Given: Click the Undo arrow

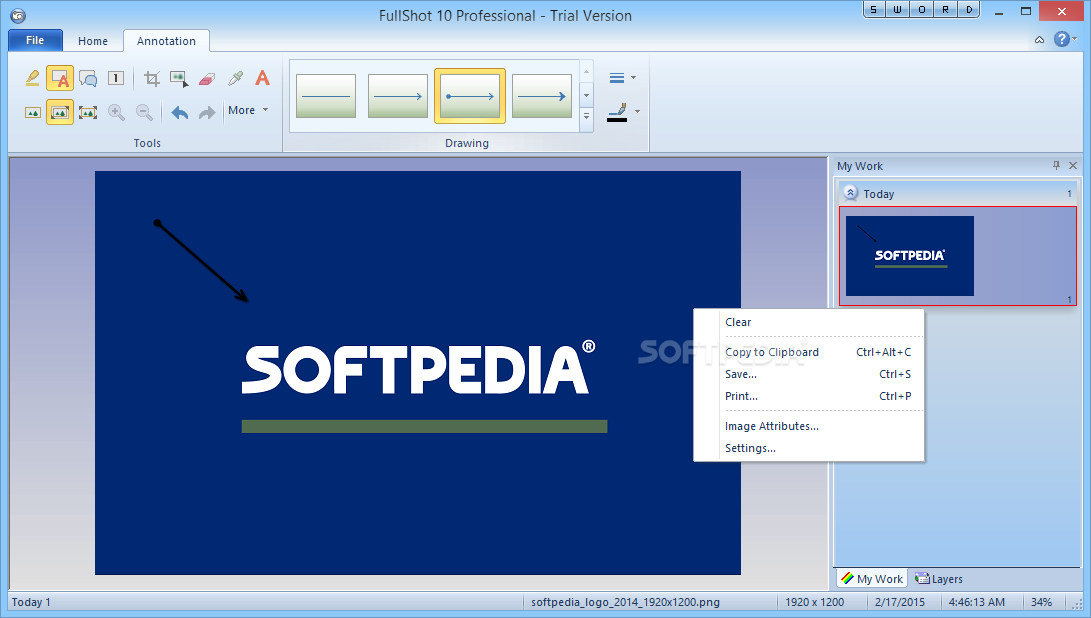Looking at the screenshot, I should (180, 112).
